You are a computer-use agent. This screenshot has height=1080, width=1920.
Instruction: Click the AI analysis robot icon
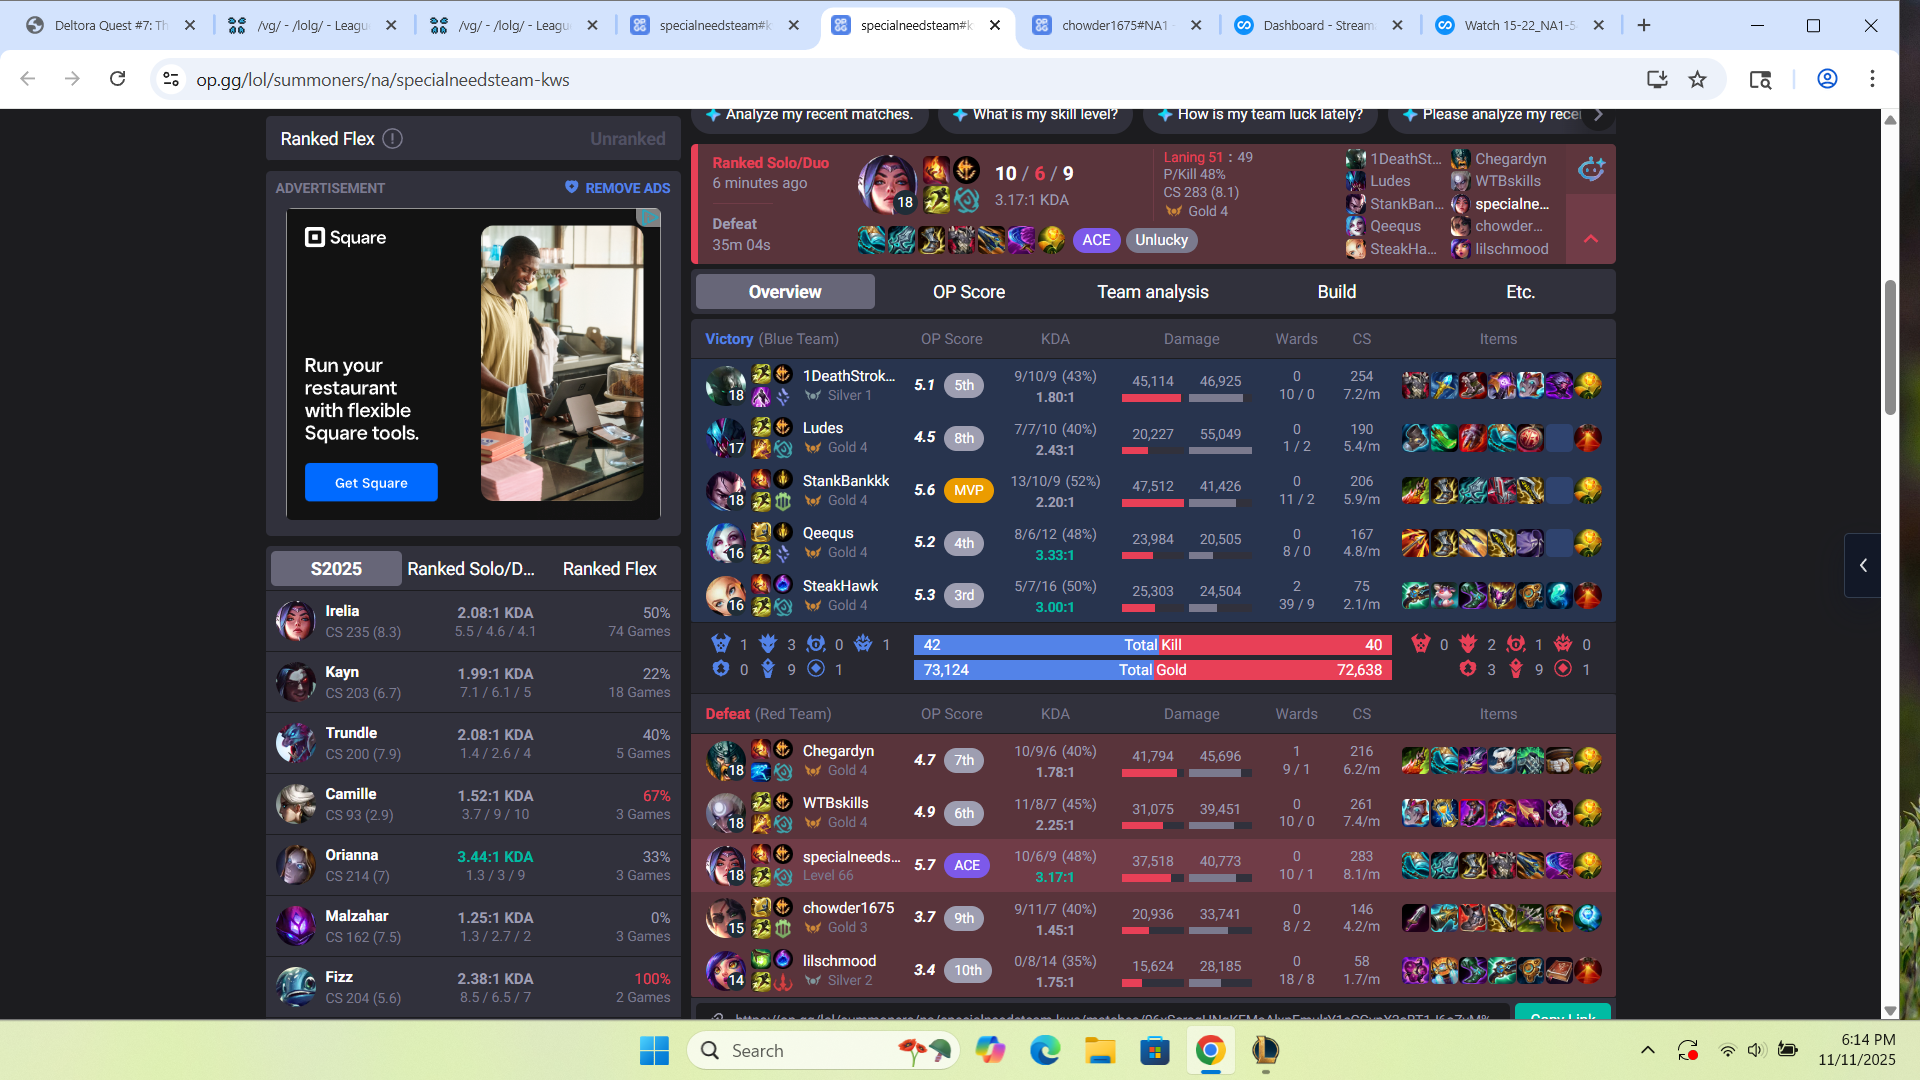click(1591, 169)
